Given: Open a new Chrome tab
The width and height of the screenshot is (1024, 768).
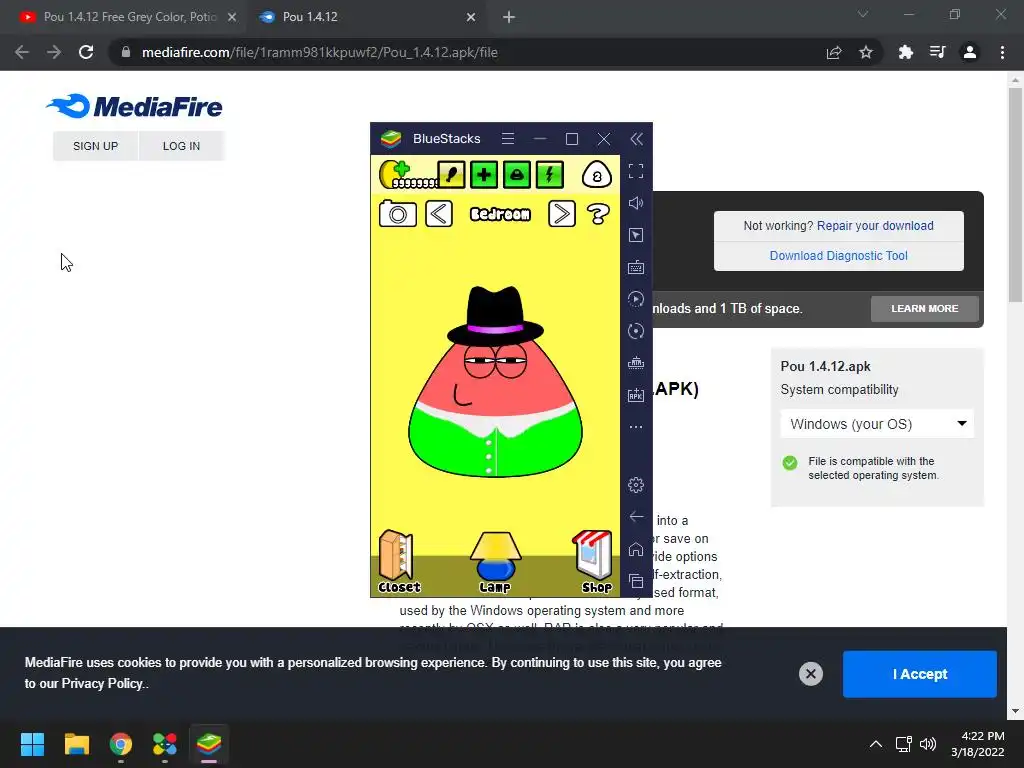Looking at the screenshot, I should click(509, 17).
